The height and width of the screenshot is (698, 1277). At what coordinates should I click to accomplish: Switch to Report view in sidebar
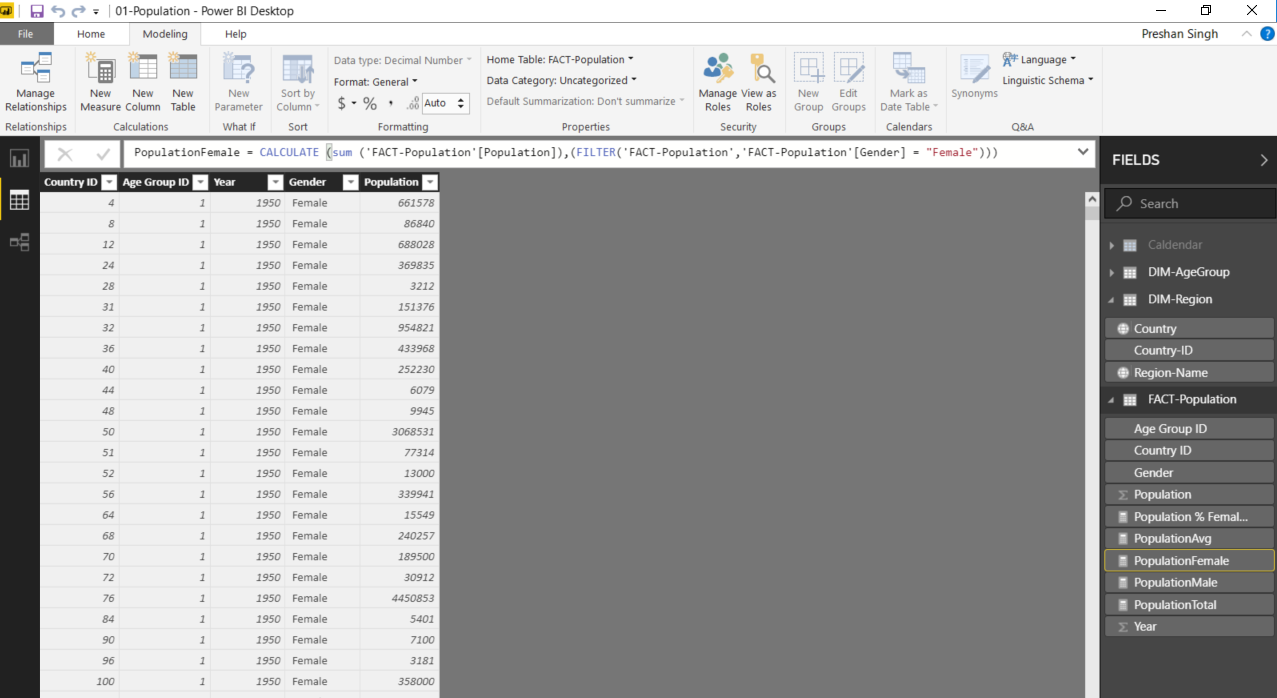coord(19,158)
